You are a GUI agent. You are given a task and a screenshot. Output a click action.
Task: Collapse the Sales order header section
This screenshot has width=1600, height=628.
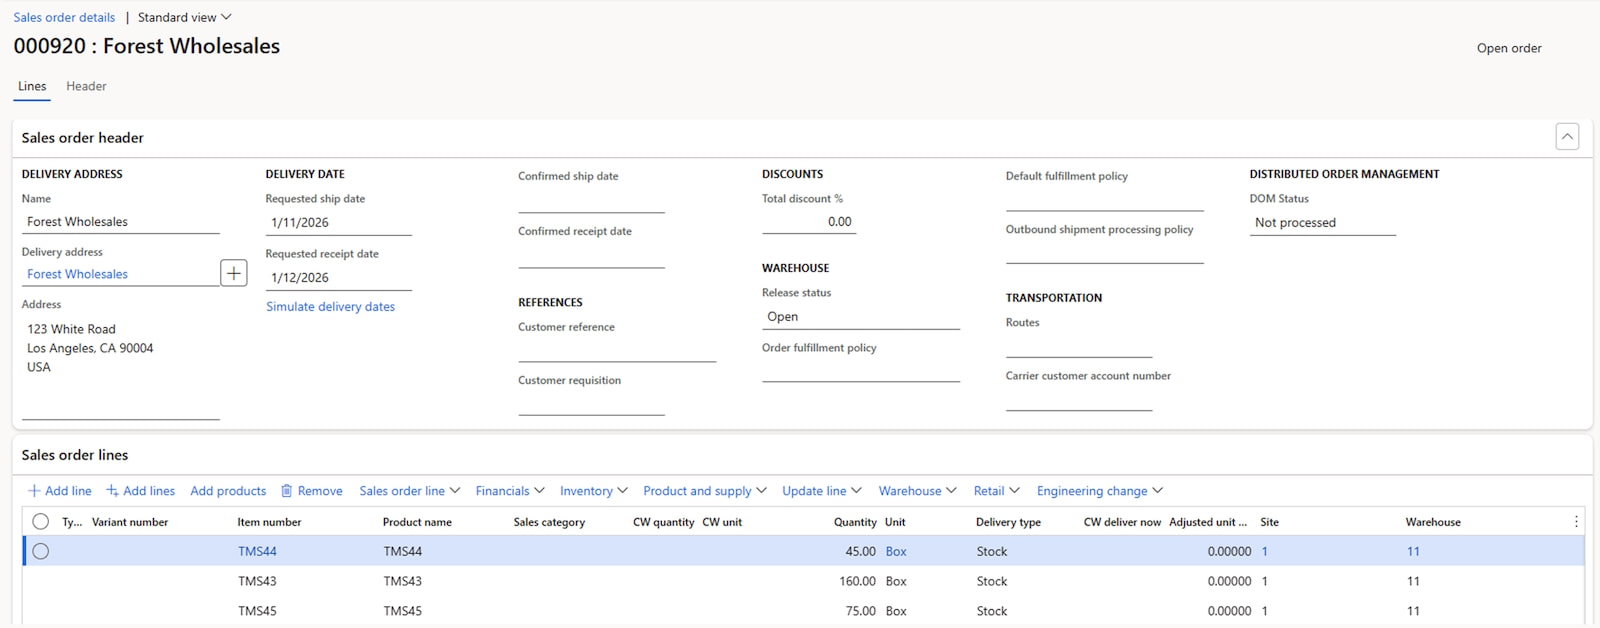point(1567,137)
